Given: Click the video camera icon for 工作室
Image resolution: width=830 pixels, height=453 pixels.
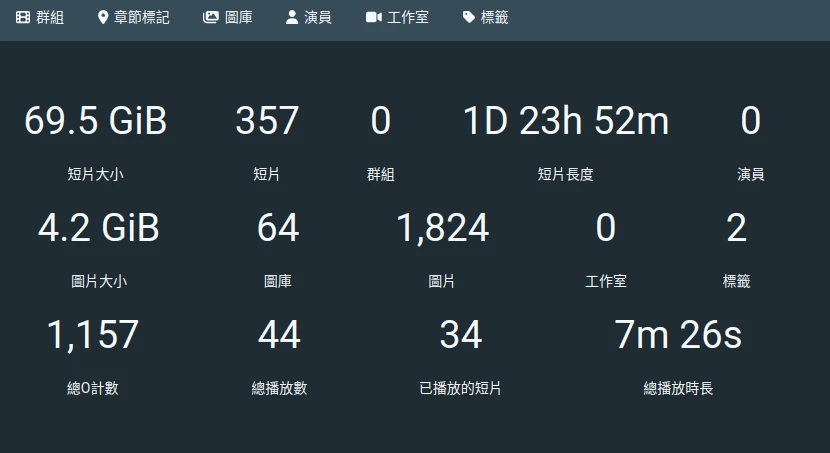Looking at the screenshot, I should pos(374,17).
